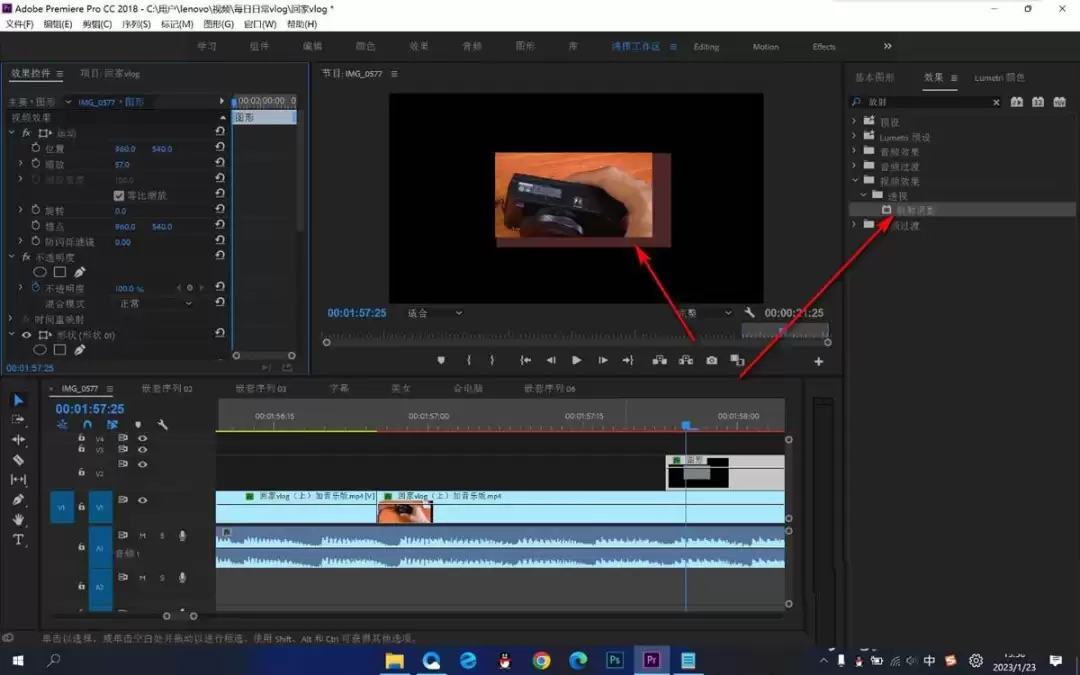This screenshot has height=675, width=1080.
Task: Toggle V2 track visibility eye
Action: pos(143,464)
